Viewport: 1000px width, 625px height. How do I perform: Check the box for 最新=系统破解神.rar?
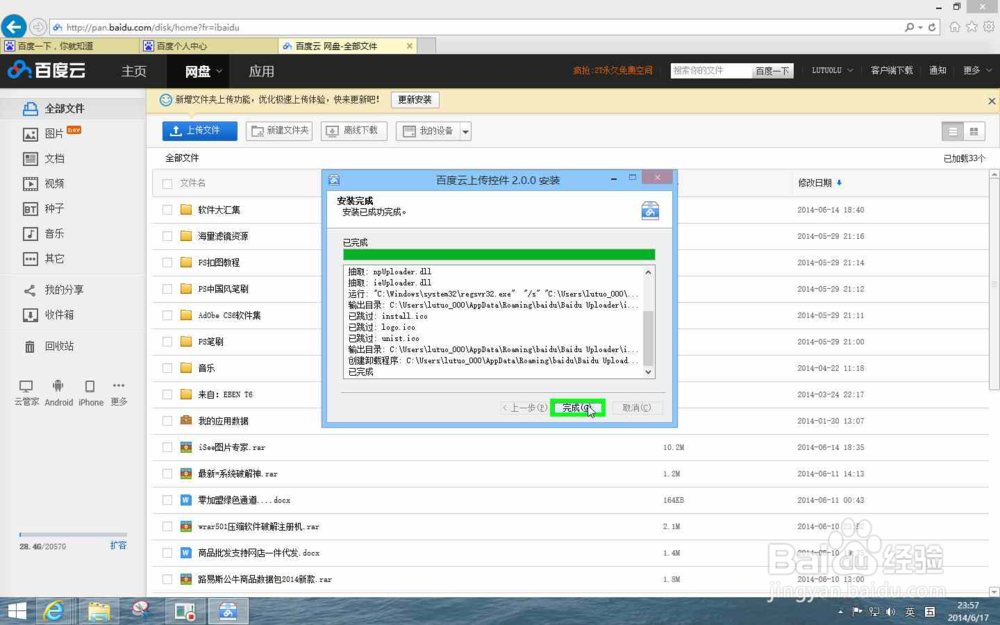click(x=167, y=474)
